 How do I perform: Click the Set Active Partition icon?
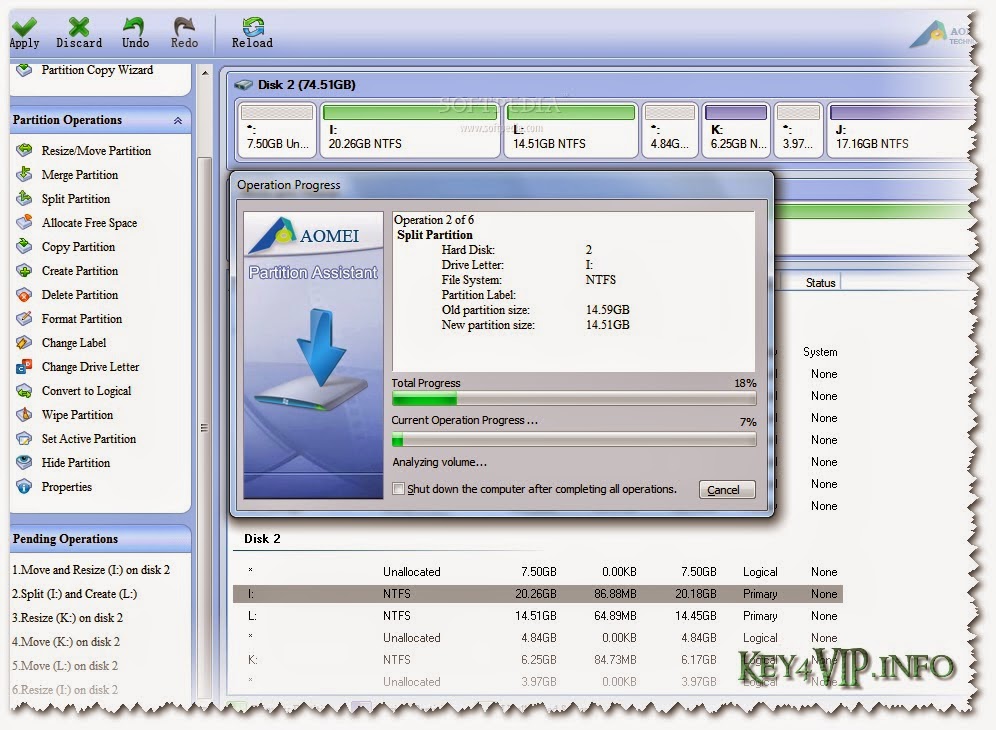[x=24, y=438]
